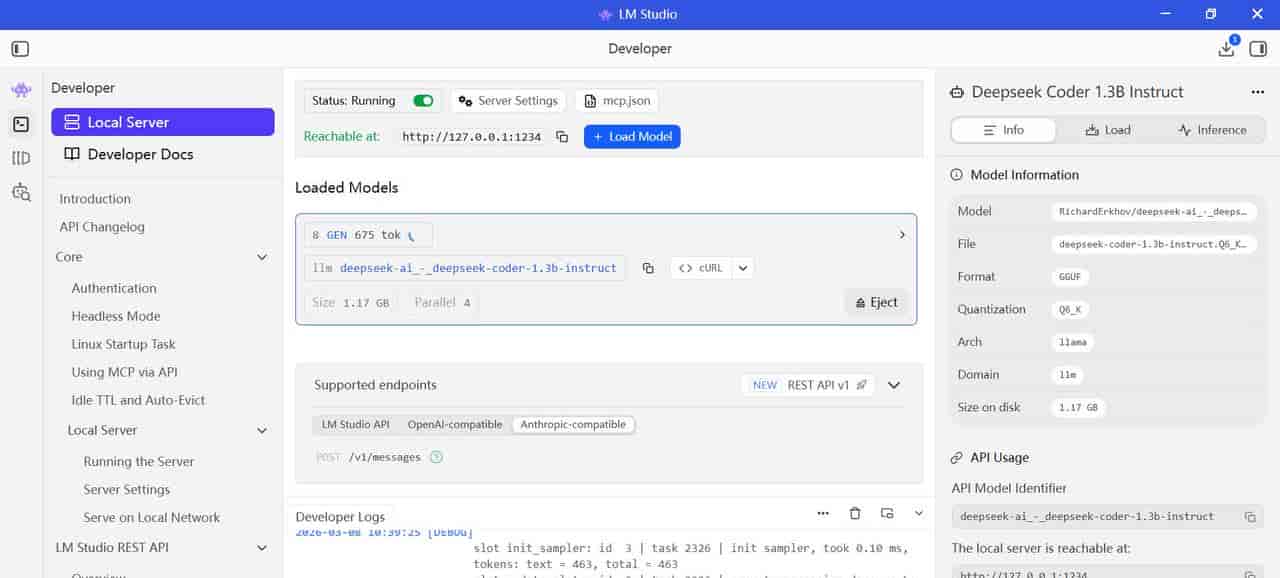
Task: Click the Load Model button
Action: pyautogui.click(x=632, y=137)
